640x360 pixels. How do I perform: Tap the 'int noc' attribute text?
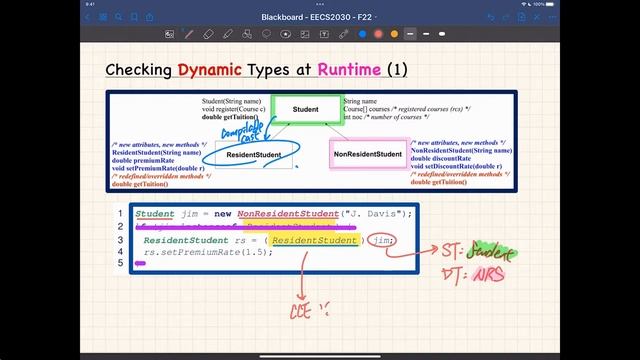pos(353,117)
